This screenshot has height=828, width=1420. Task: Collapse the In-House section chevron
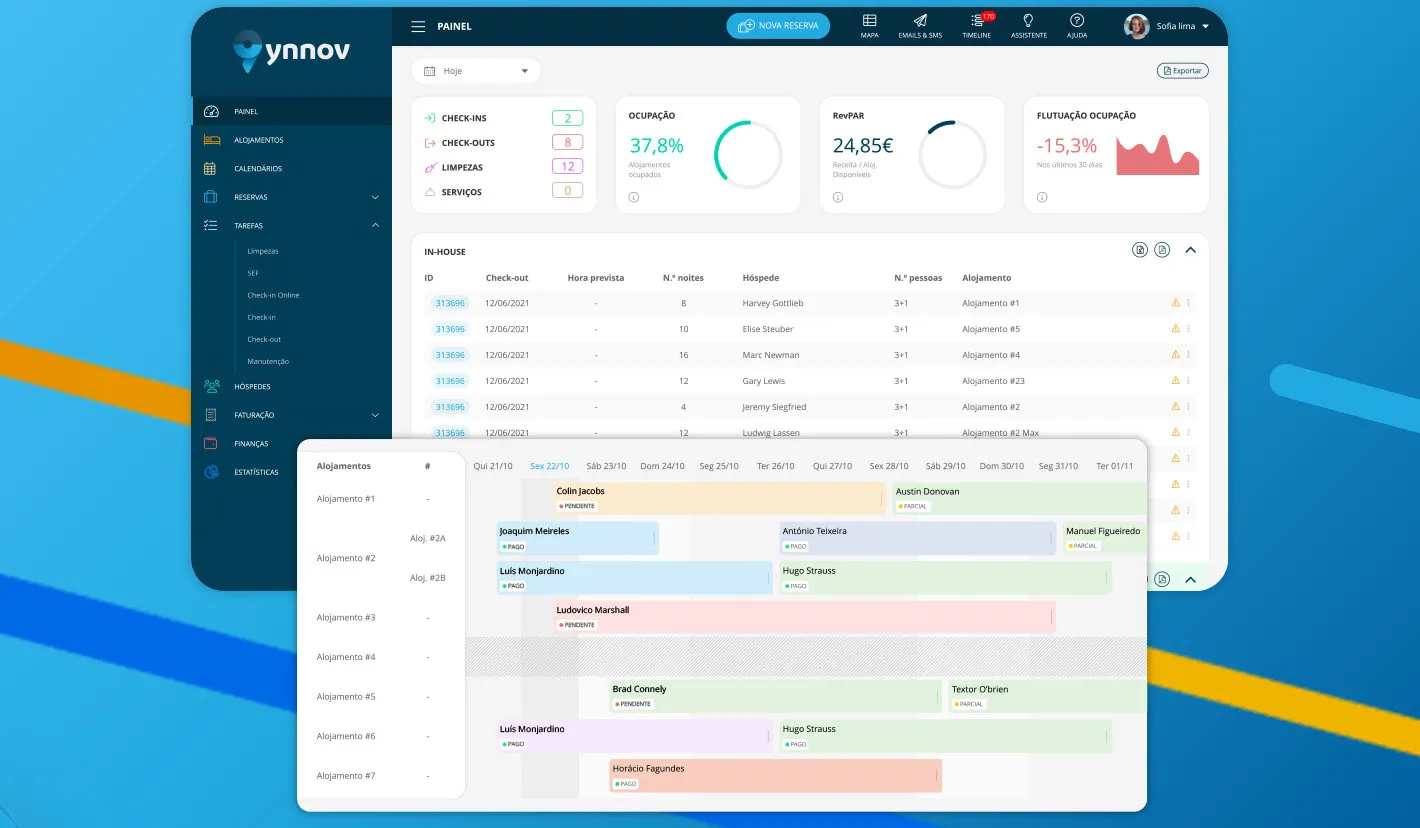click(1190, 250)
